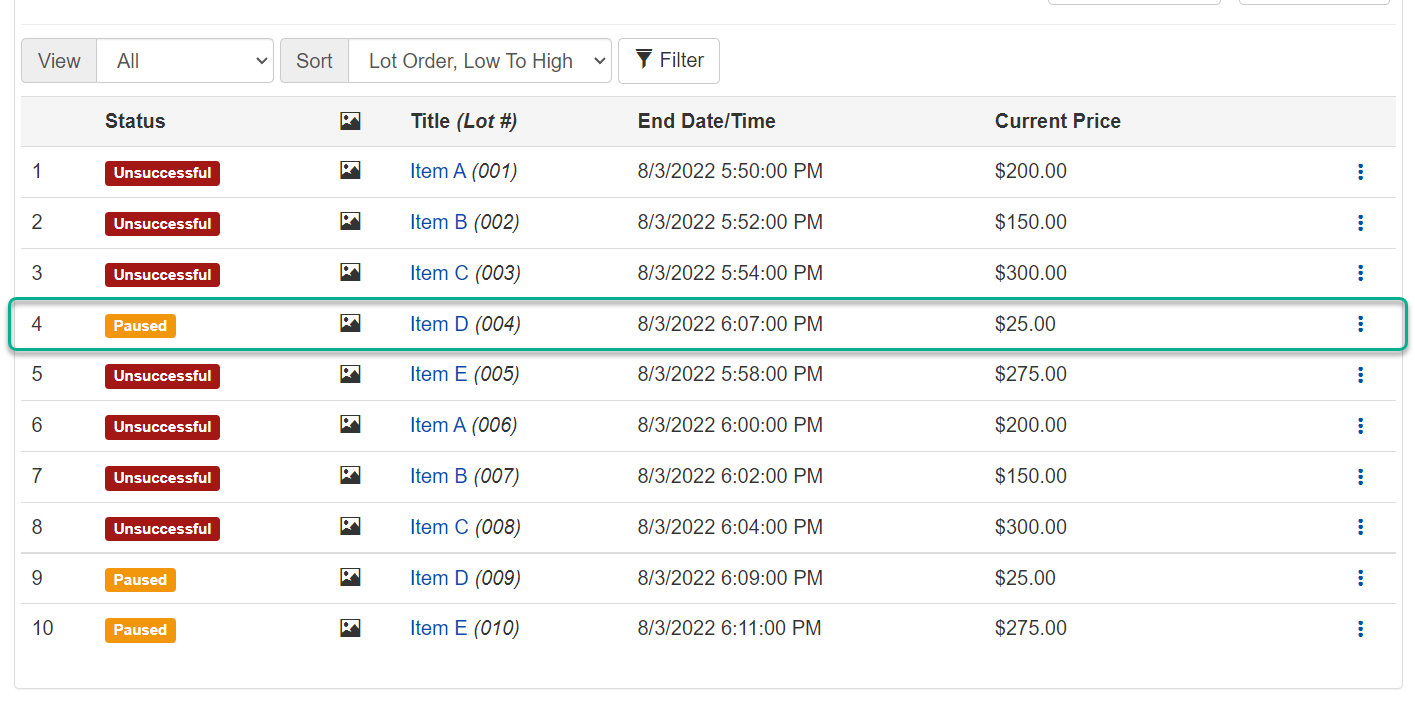Viewport: 1415px width, 702px height.
Task: Open actions menu for Item E (005)
Action: [x=1360, y=375]
